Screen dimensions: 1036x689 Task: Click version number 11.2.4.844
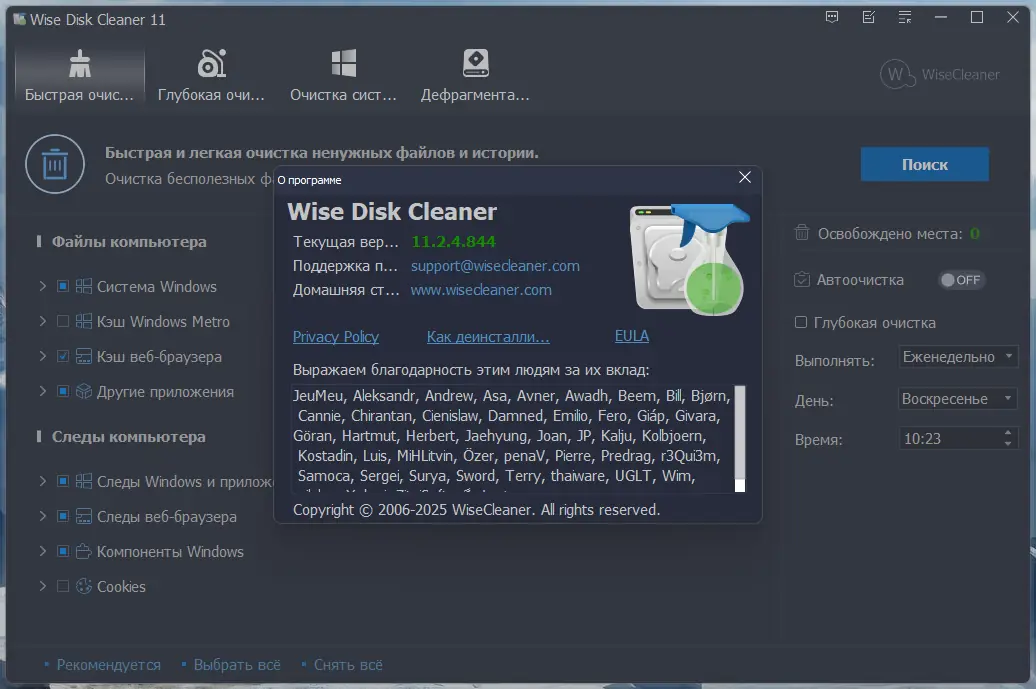coord(453,242)
